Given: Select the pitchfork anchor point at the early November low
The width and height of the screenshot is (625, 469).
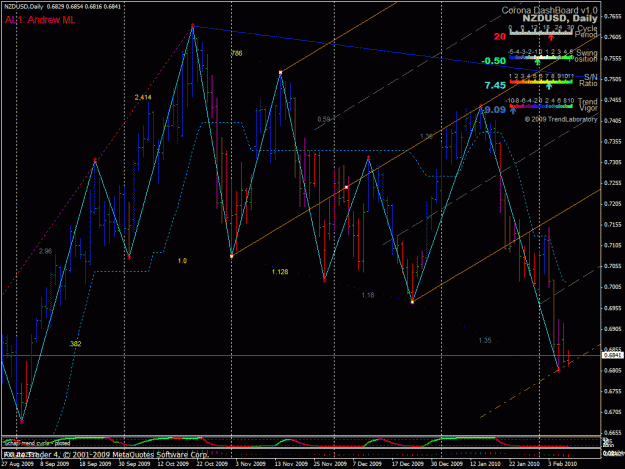Looking at the screenshot, I should tap(232, 256).
